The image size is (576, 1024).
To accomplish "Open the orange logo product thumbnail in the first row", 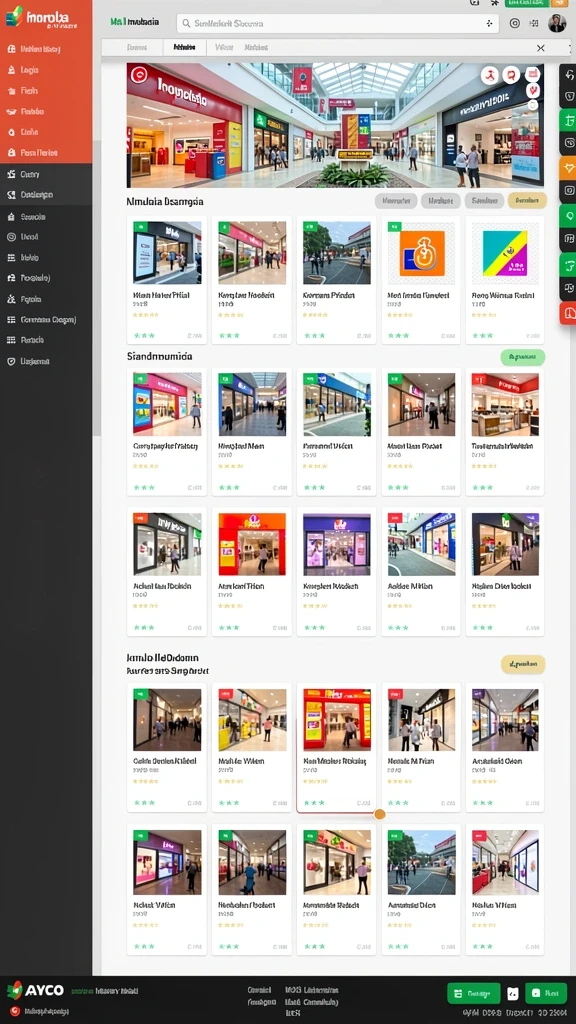I will [421, 253].
